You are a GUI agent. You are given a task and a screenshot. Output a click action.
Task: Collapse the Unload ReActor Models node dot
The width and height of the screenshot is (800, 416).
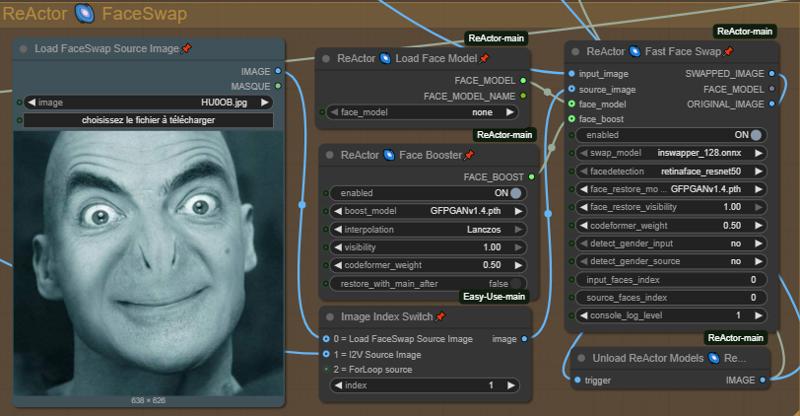point(581,357)
